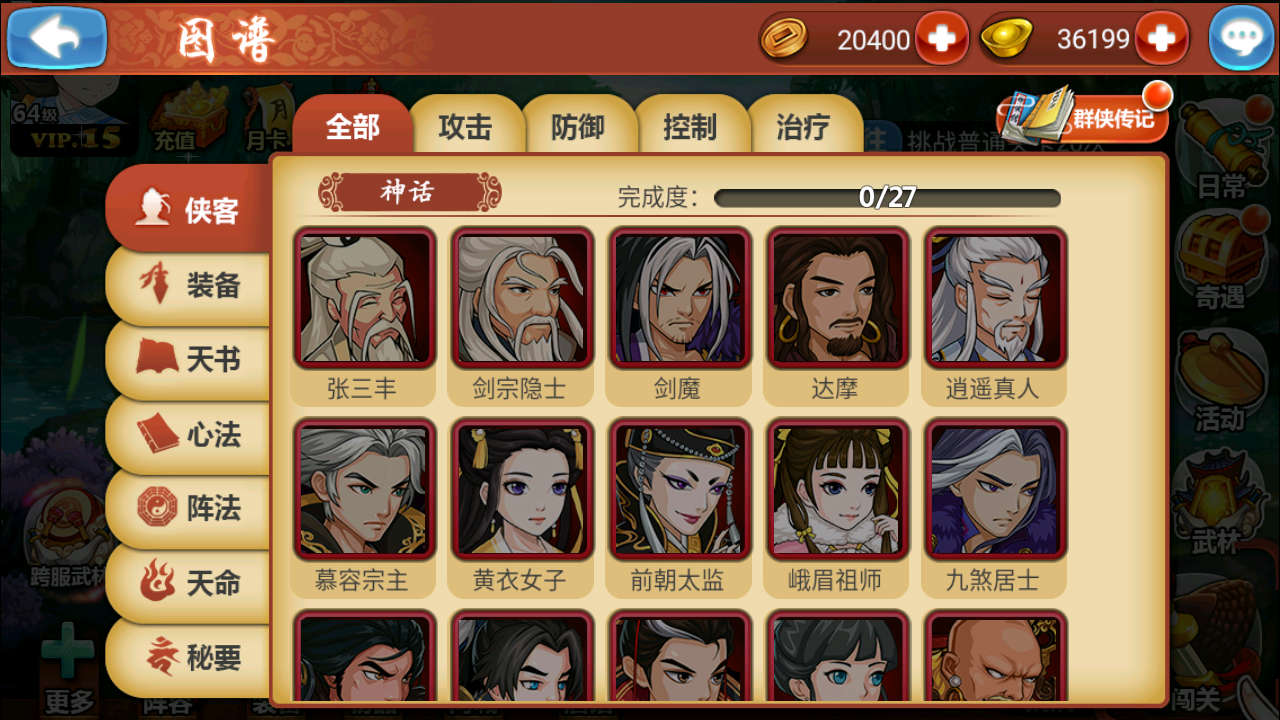Screen dimensions: 1280x720
Task: Open 阵法 yin-yang category
Action: point(190,508)
